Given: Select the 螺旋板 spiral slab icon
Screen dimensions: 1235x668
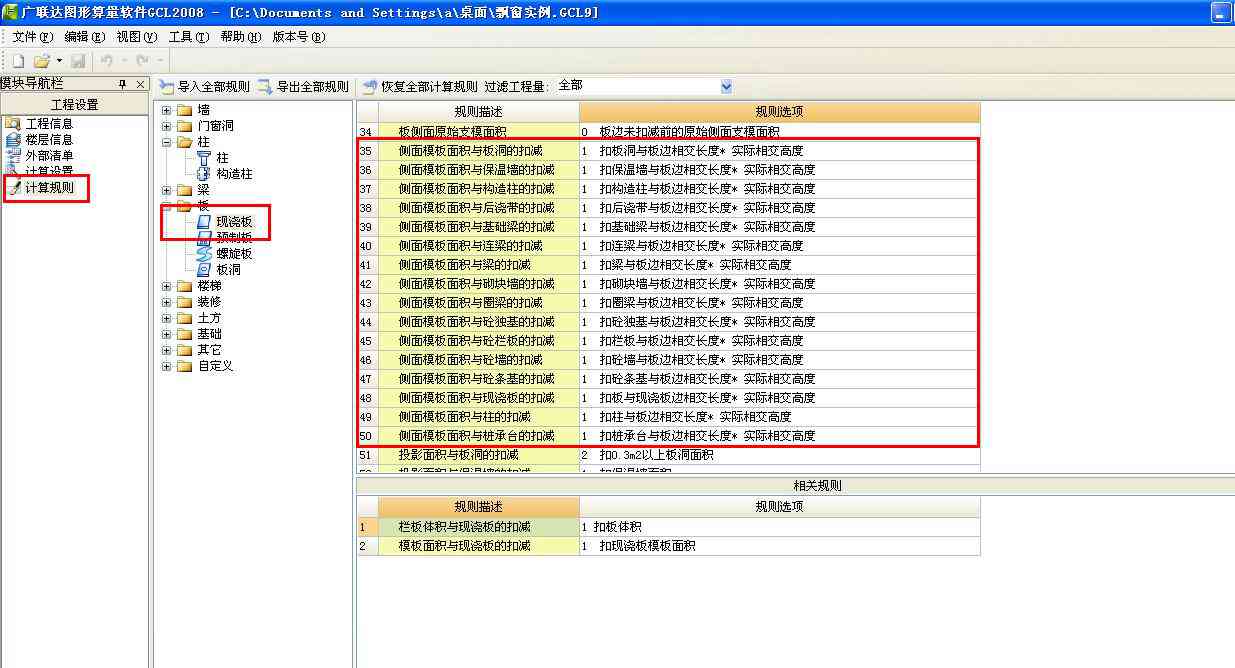Looking at the screenshot, I should [x=204, y=254].
